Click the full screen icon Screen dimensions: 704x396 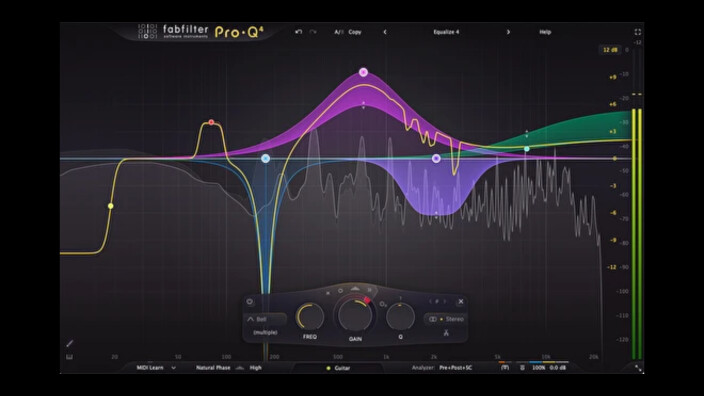click(638, 32)
